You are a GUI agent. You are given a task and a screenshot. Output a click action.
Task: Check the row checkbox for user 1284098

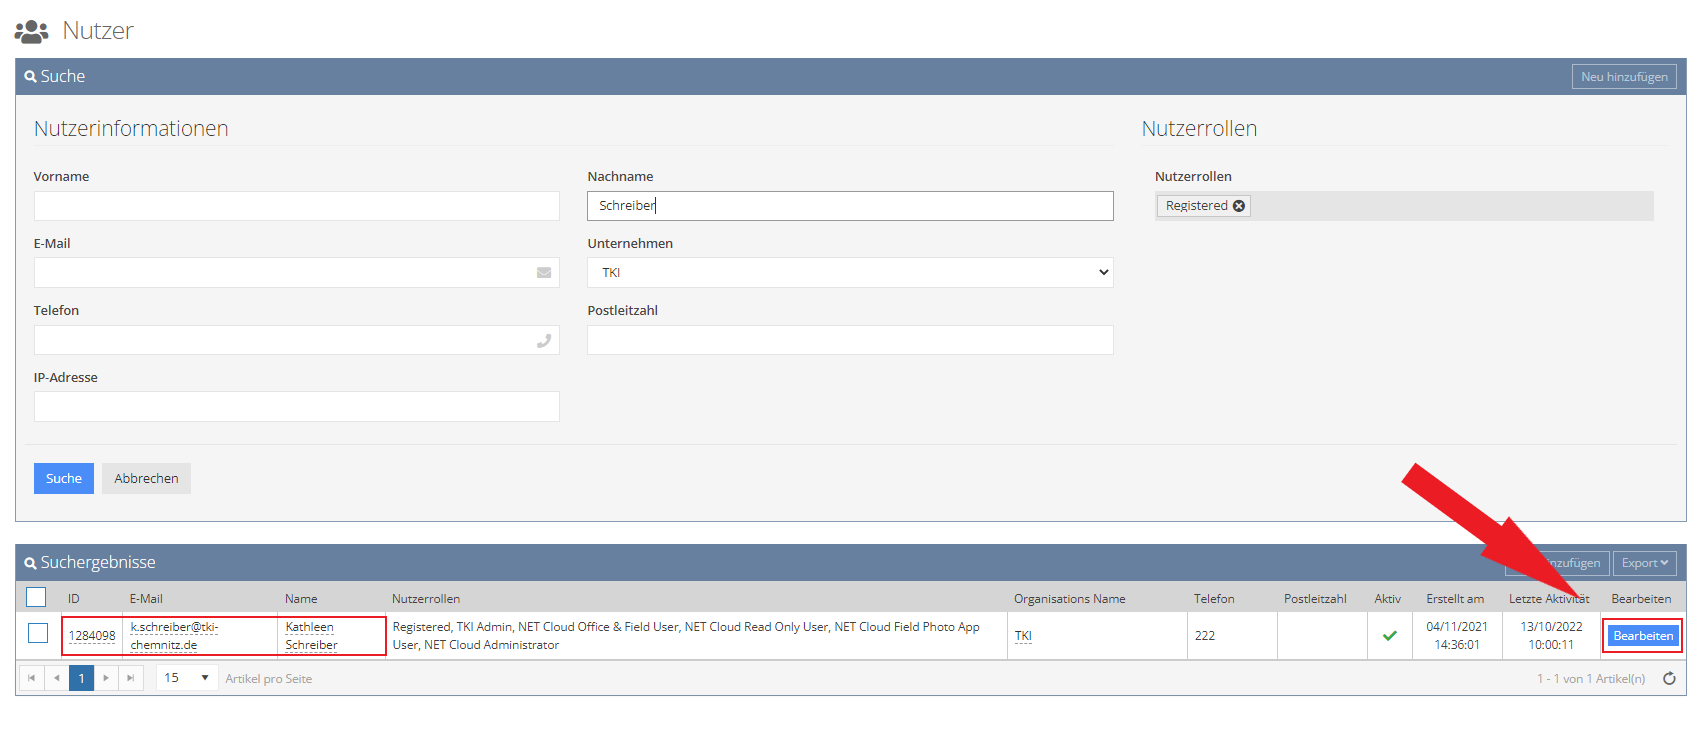coord(38,634)
